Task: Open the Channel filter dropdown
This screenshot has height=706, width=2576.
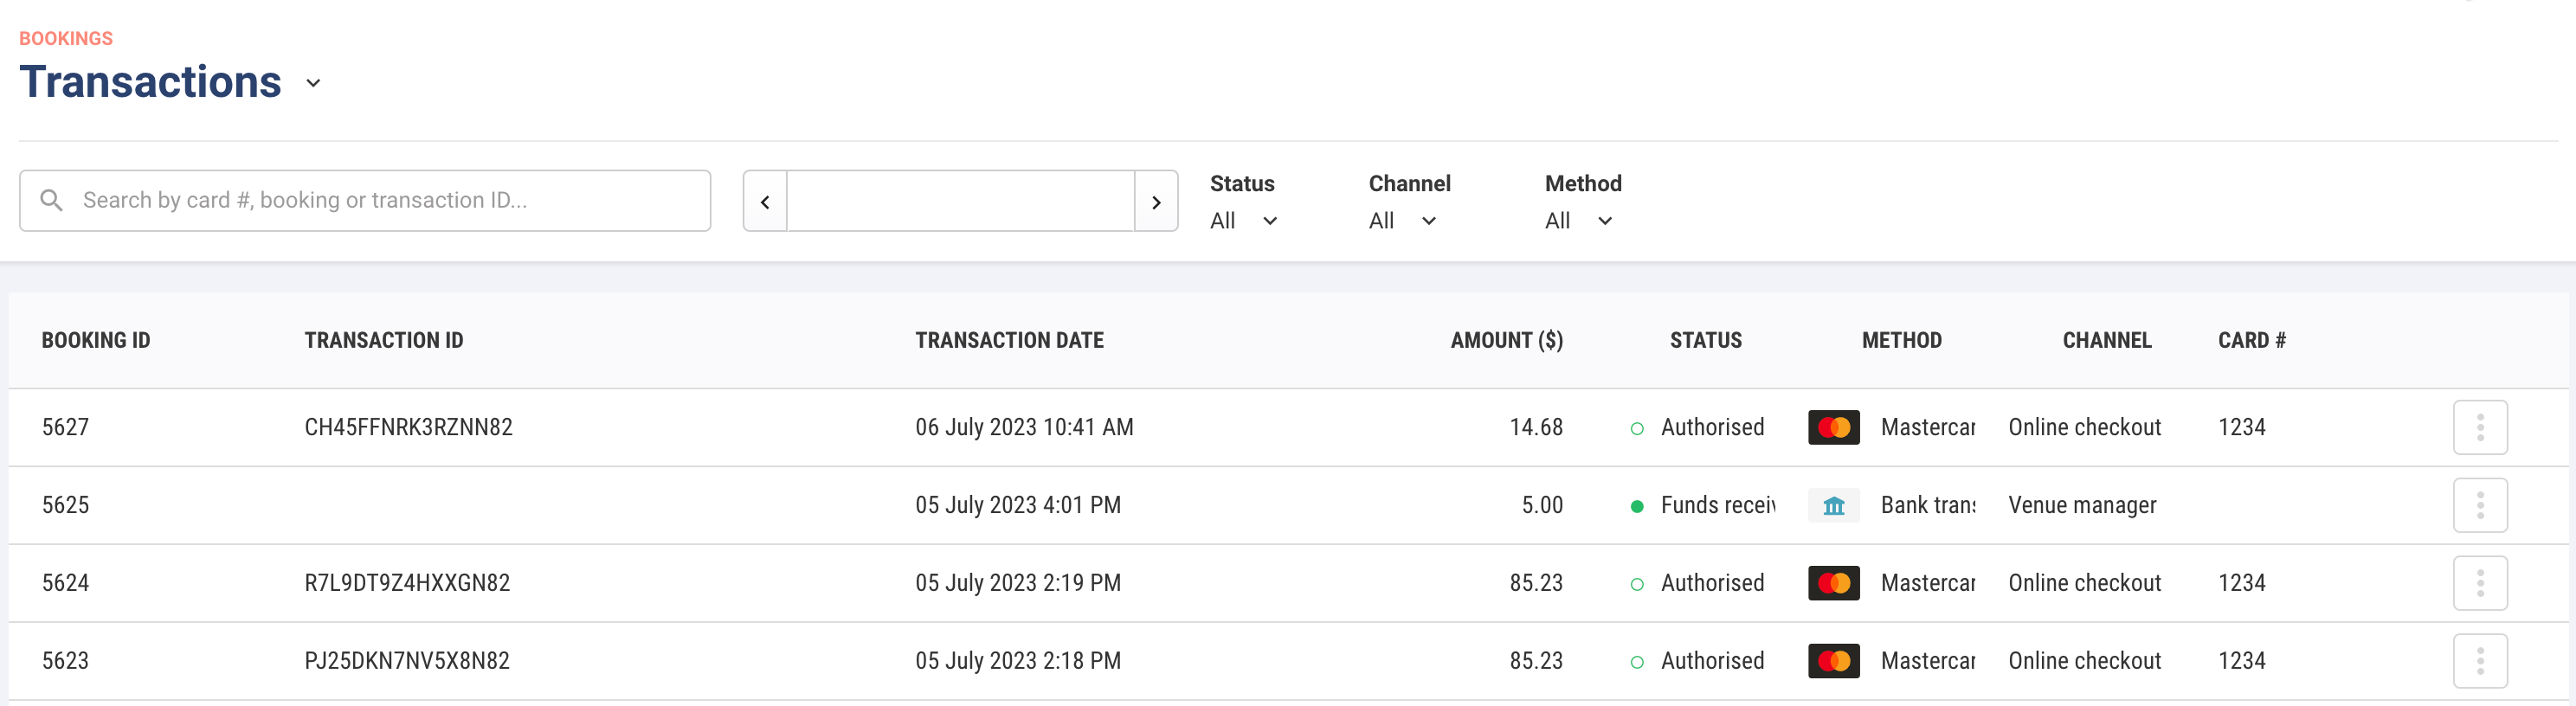Action: 1402,221
